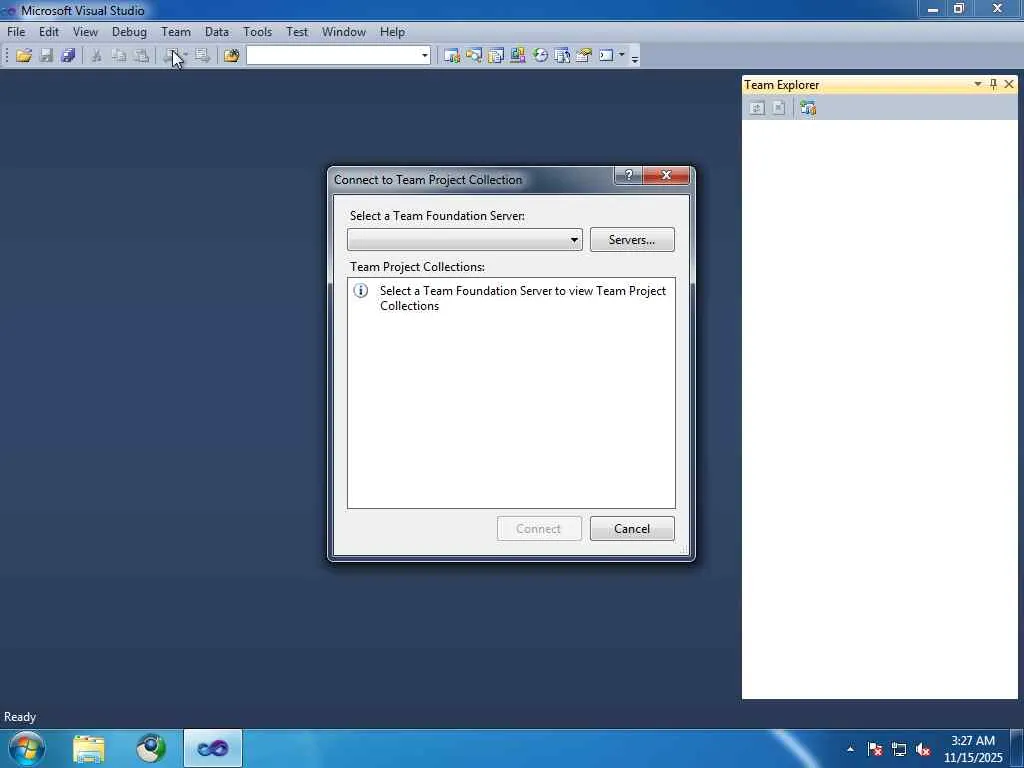This screenshot has width=1024, height=768.
Task: Click inside the find combo box text field
Action: pyautogui.click(x=333, y=56)
